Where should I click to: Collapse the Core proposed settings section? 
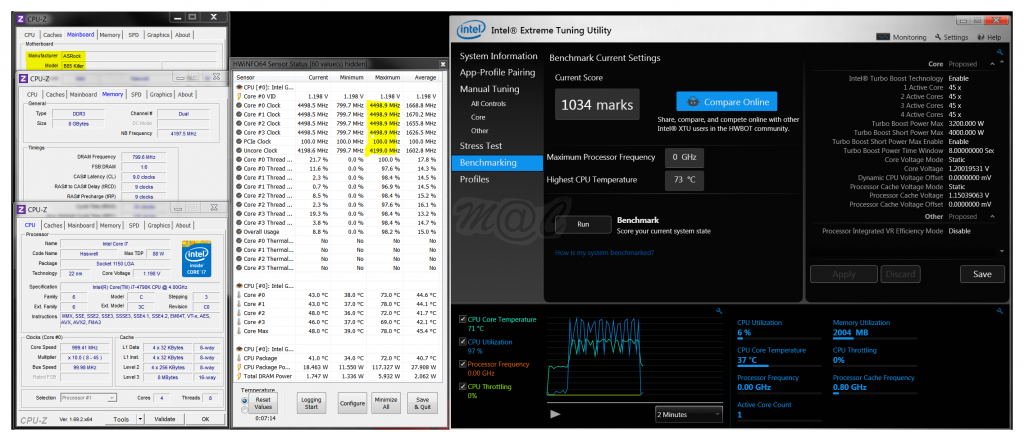pos(990,64)
